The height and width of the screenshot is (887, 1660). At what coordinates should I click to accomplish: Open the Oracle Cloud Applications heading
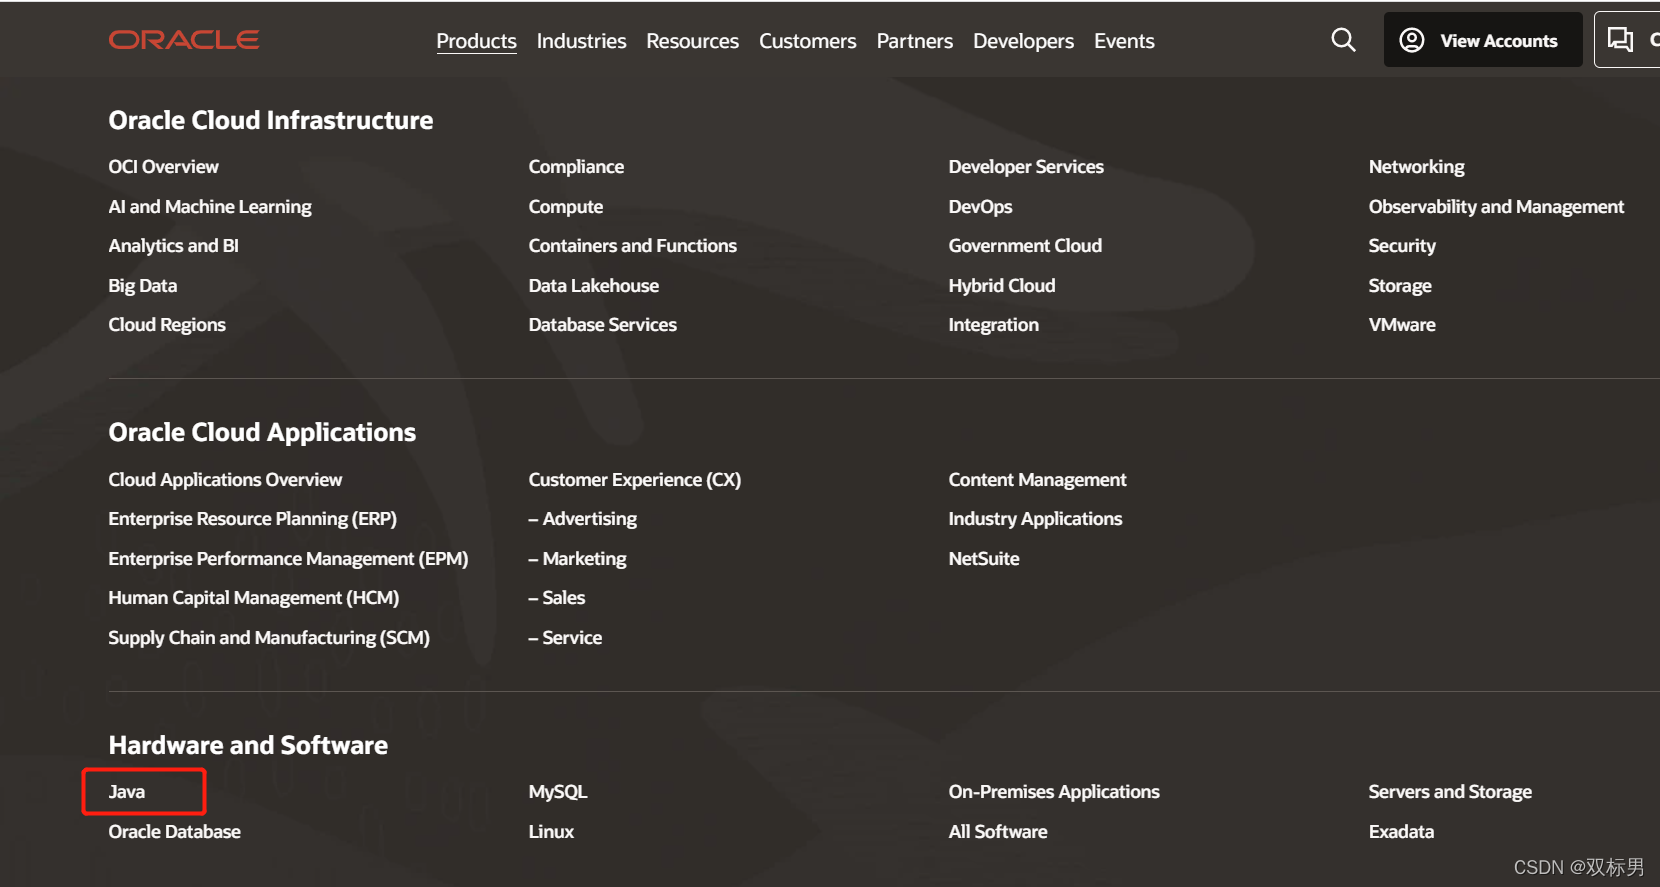(262, 432)
